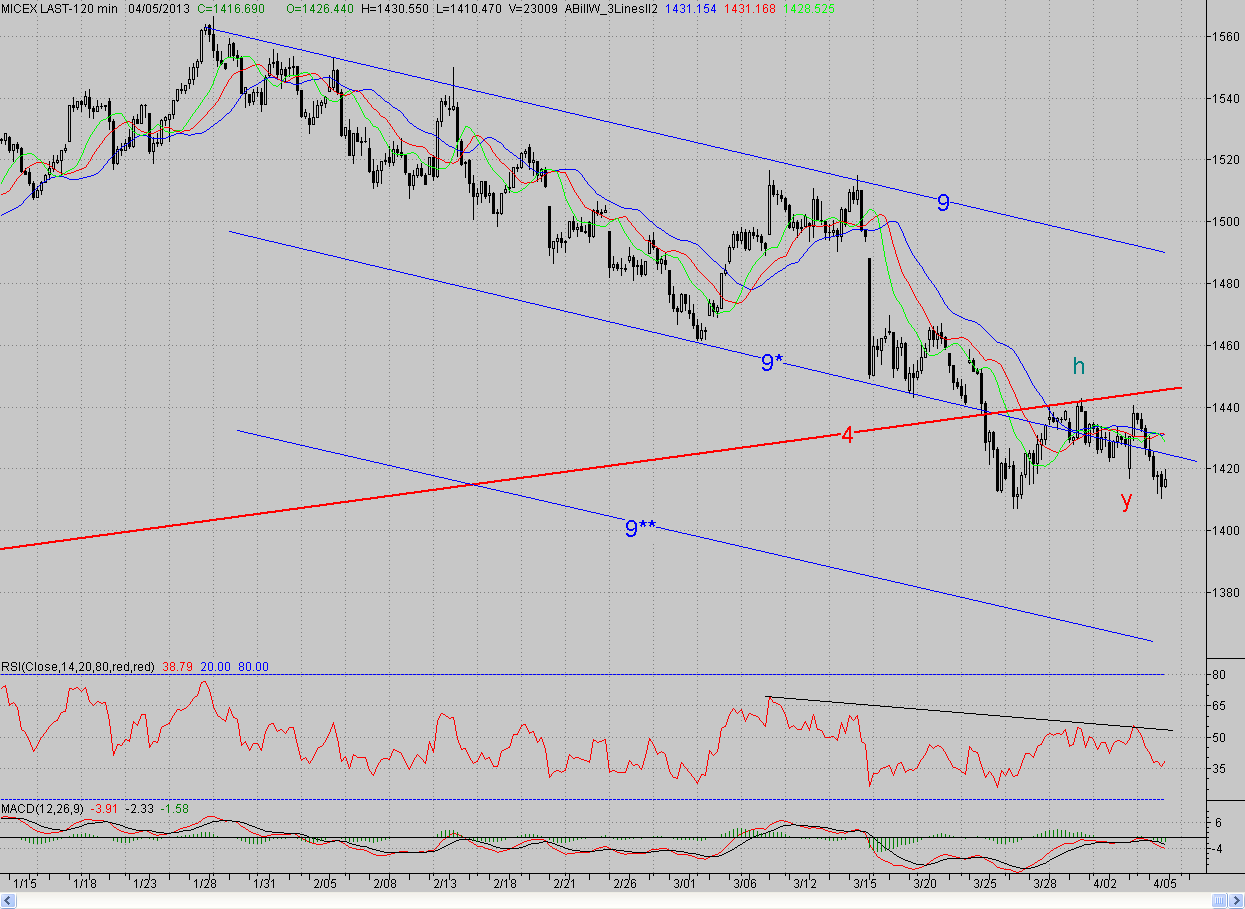Select the blue channel label 9*
The image size is (1245, 909).
771,363
